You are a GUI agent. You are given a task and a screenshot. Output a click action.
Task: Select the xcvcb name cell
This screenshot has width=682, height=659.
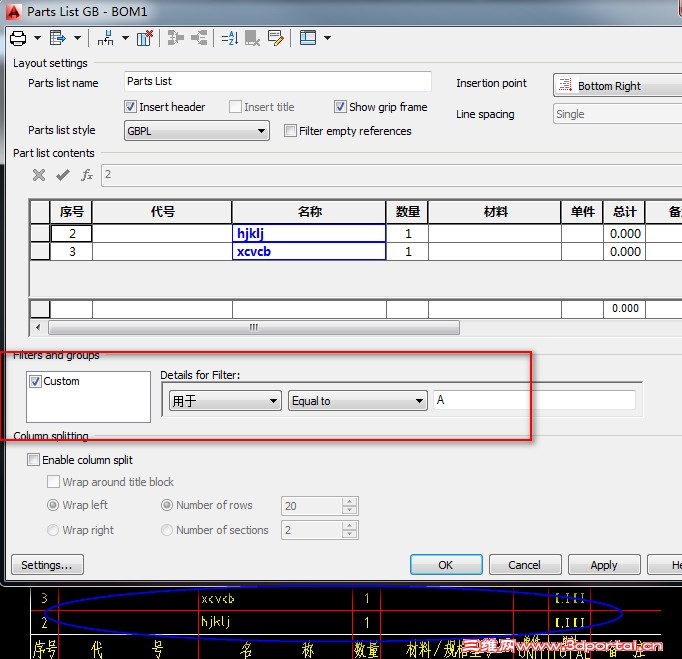click(309, 251)
